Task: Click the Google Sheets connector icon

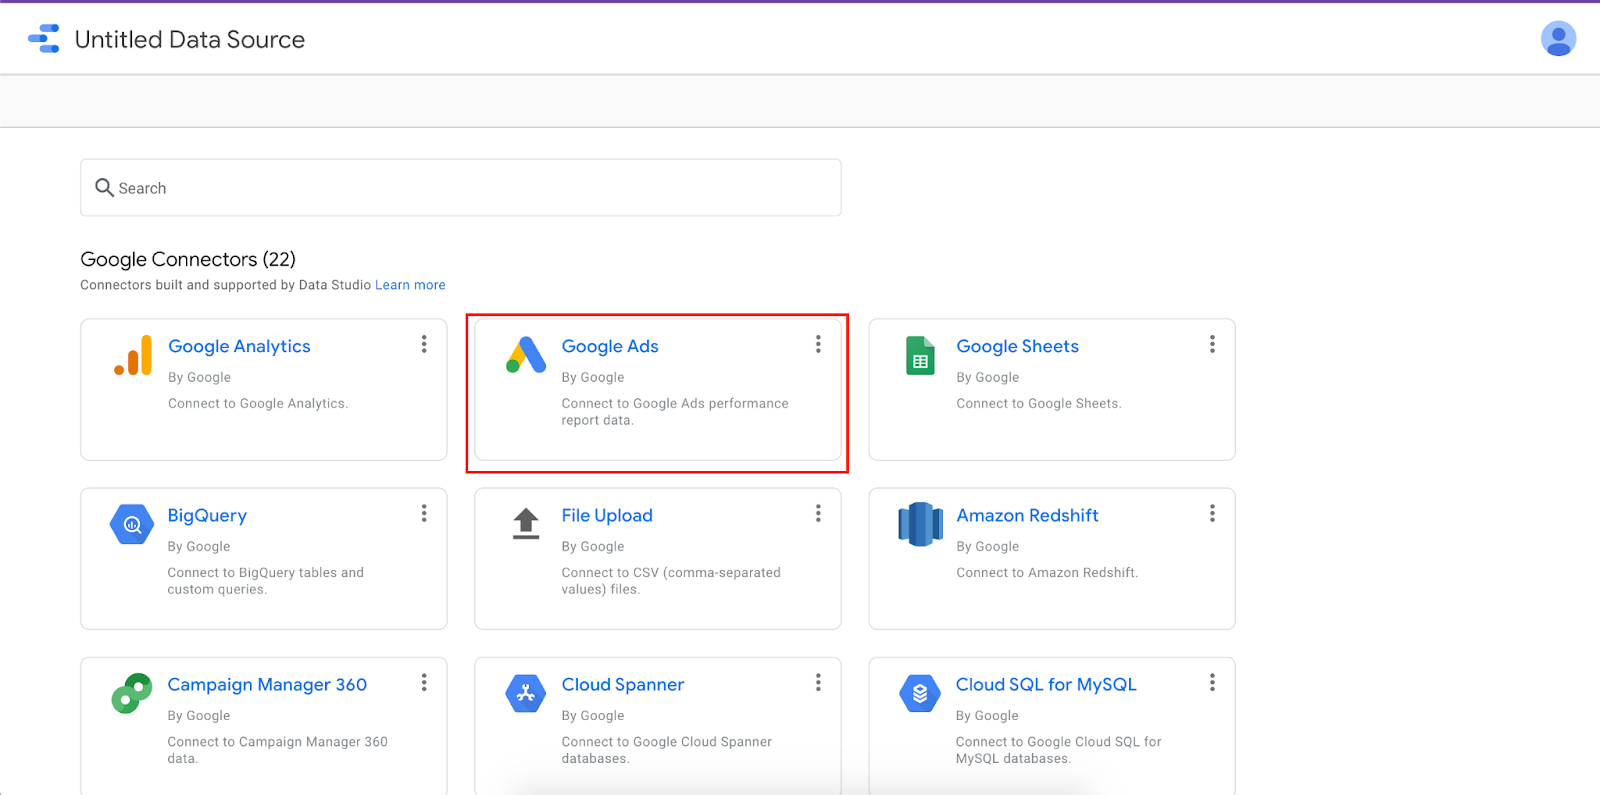Action: [920, 356]
